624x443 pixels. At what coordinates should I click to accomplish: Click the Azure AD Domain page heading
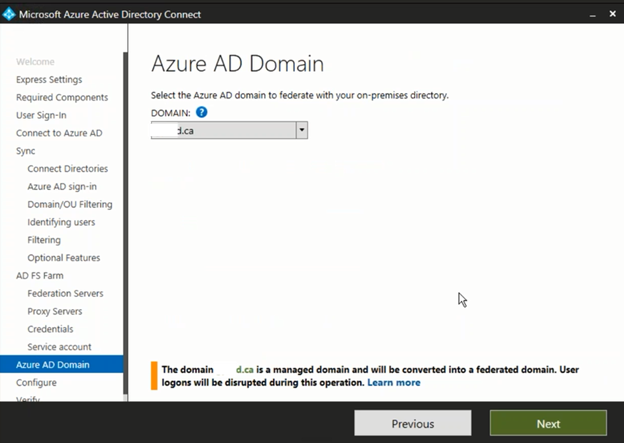click(x=238, y=64)
